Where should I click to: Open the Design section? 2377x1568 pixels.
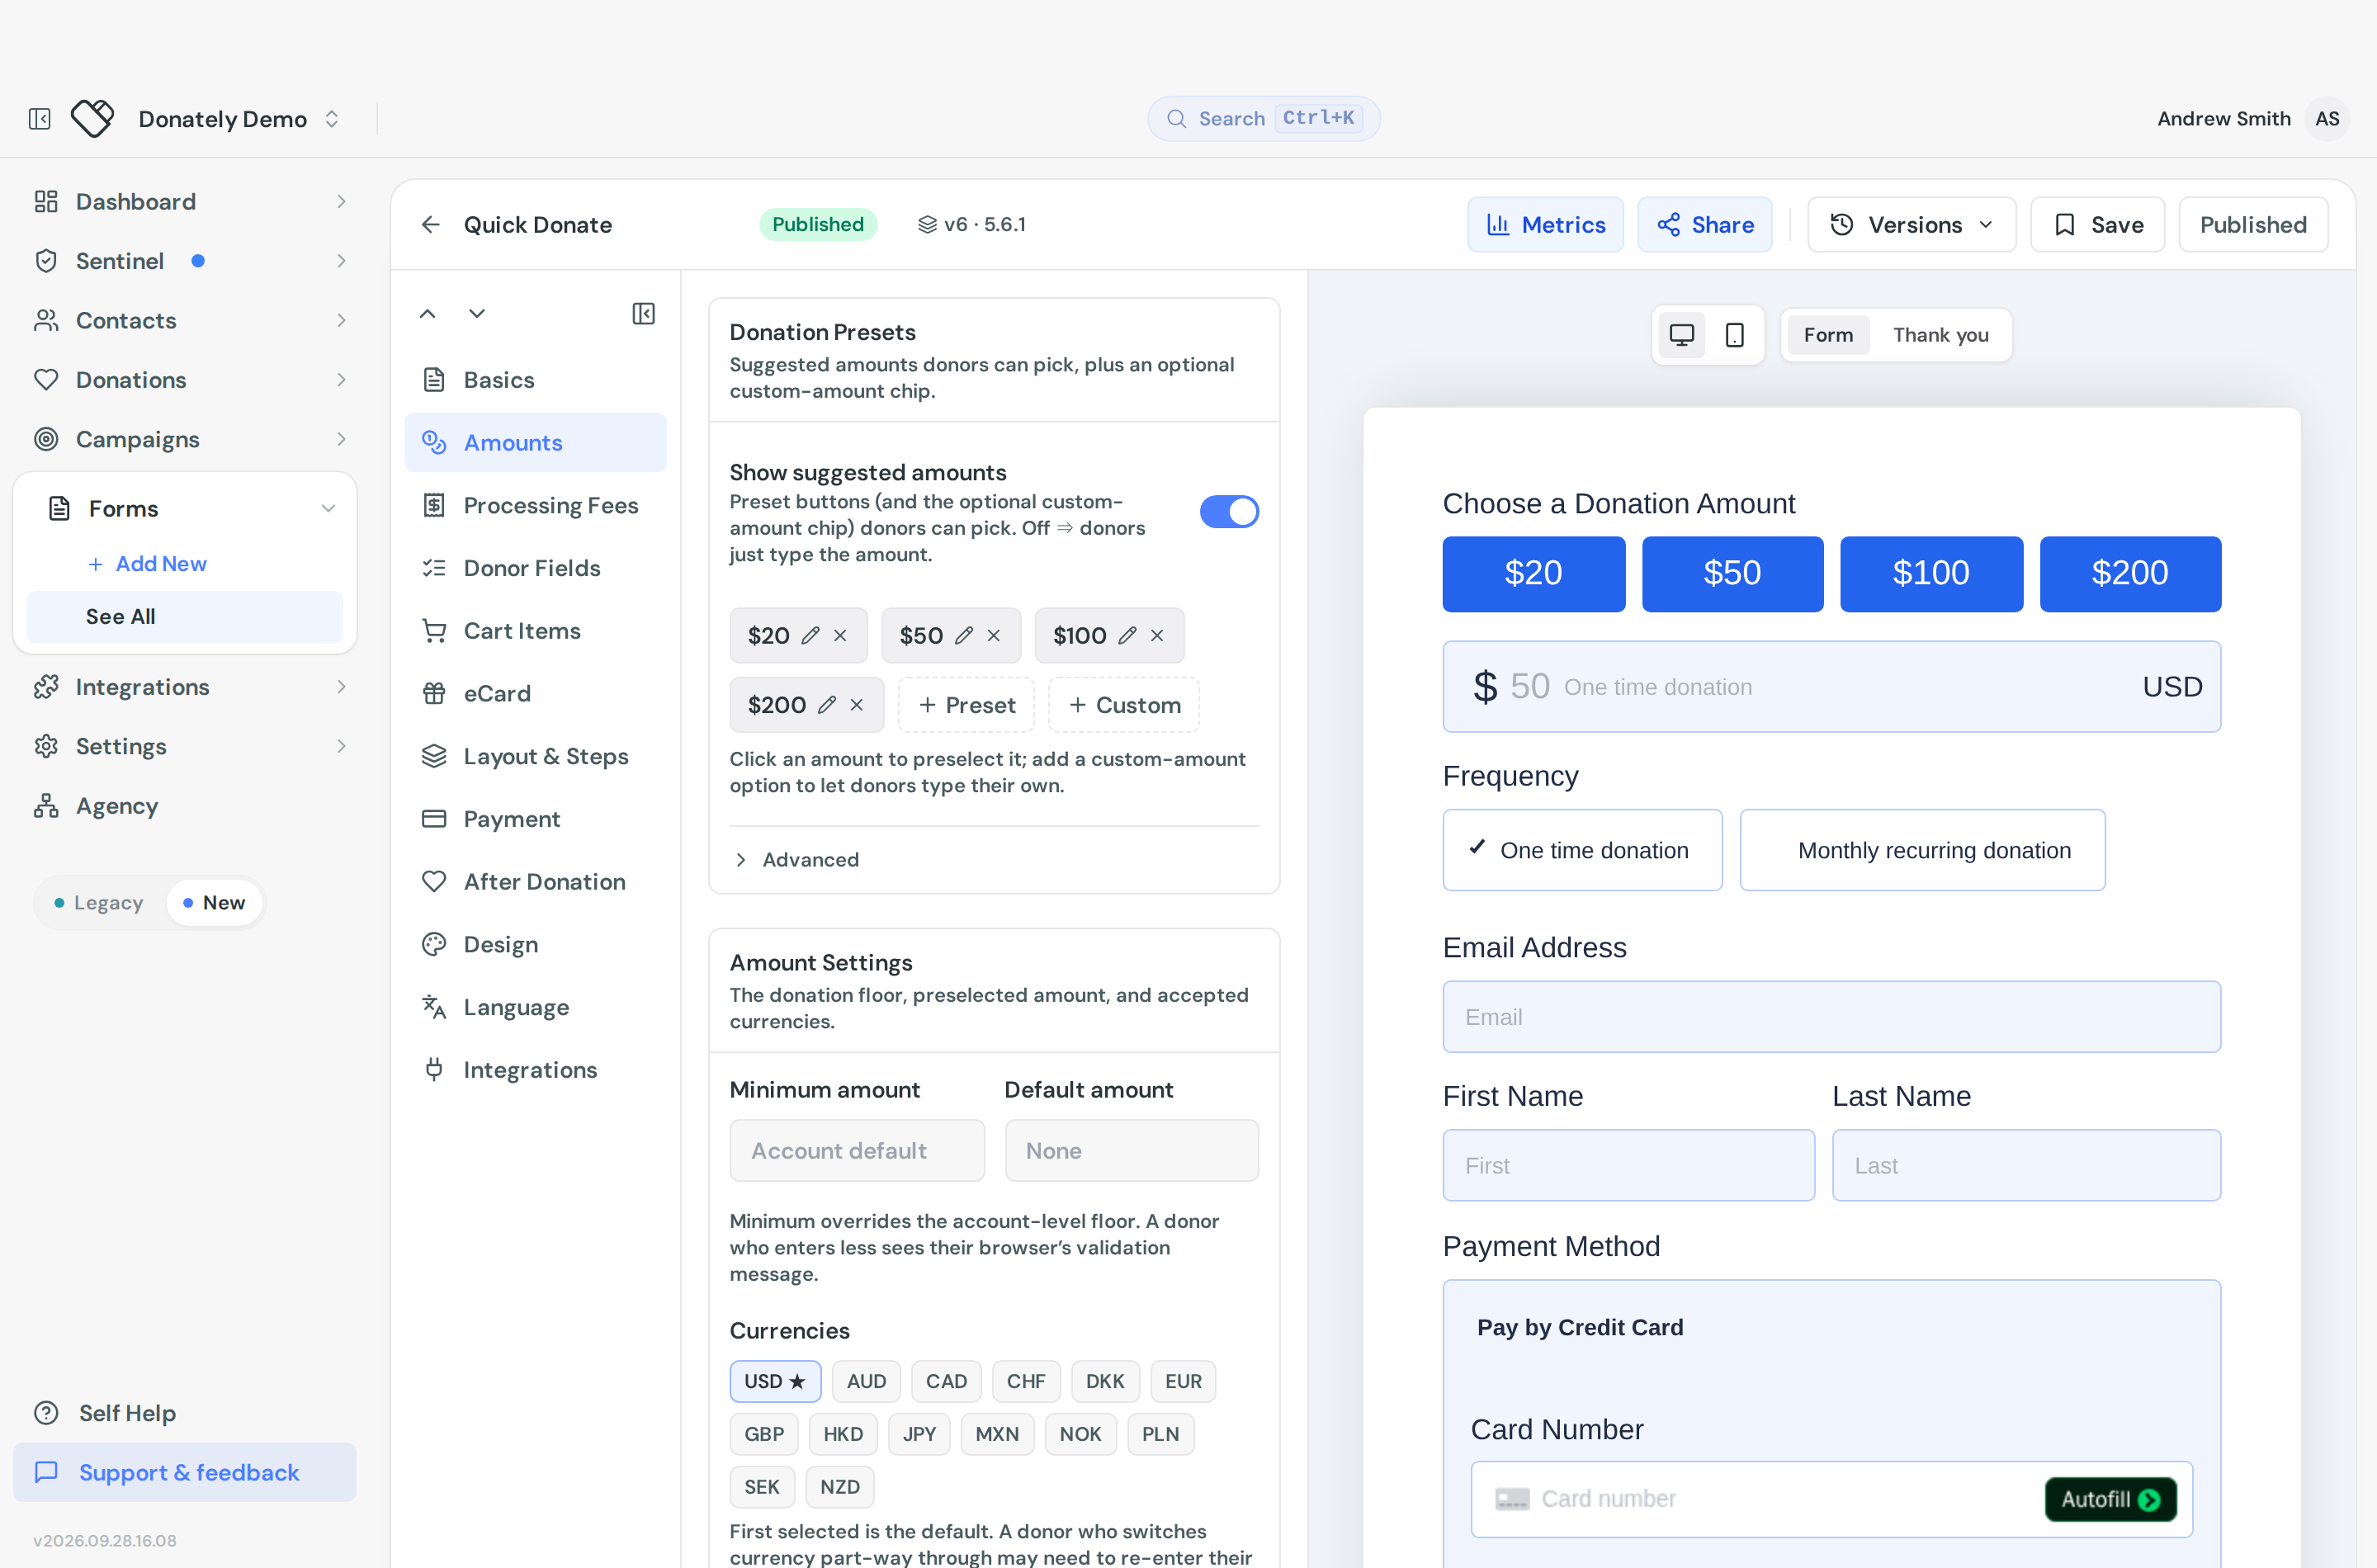(x=535, y=945)
